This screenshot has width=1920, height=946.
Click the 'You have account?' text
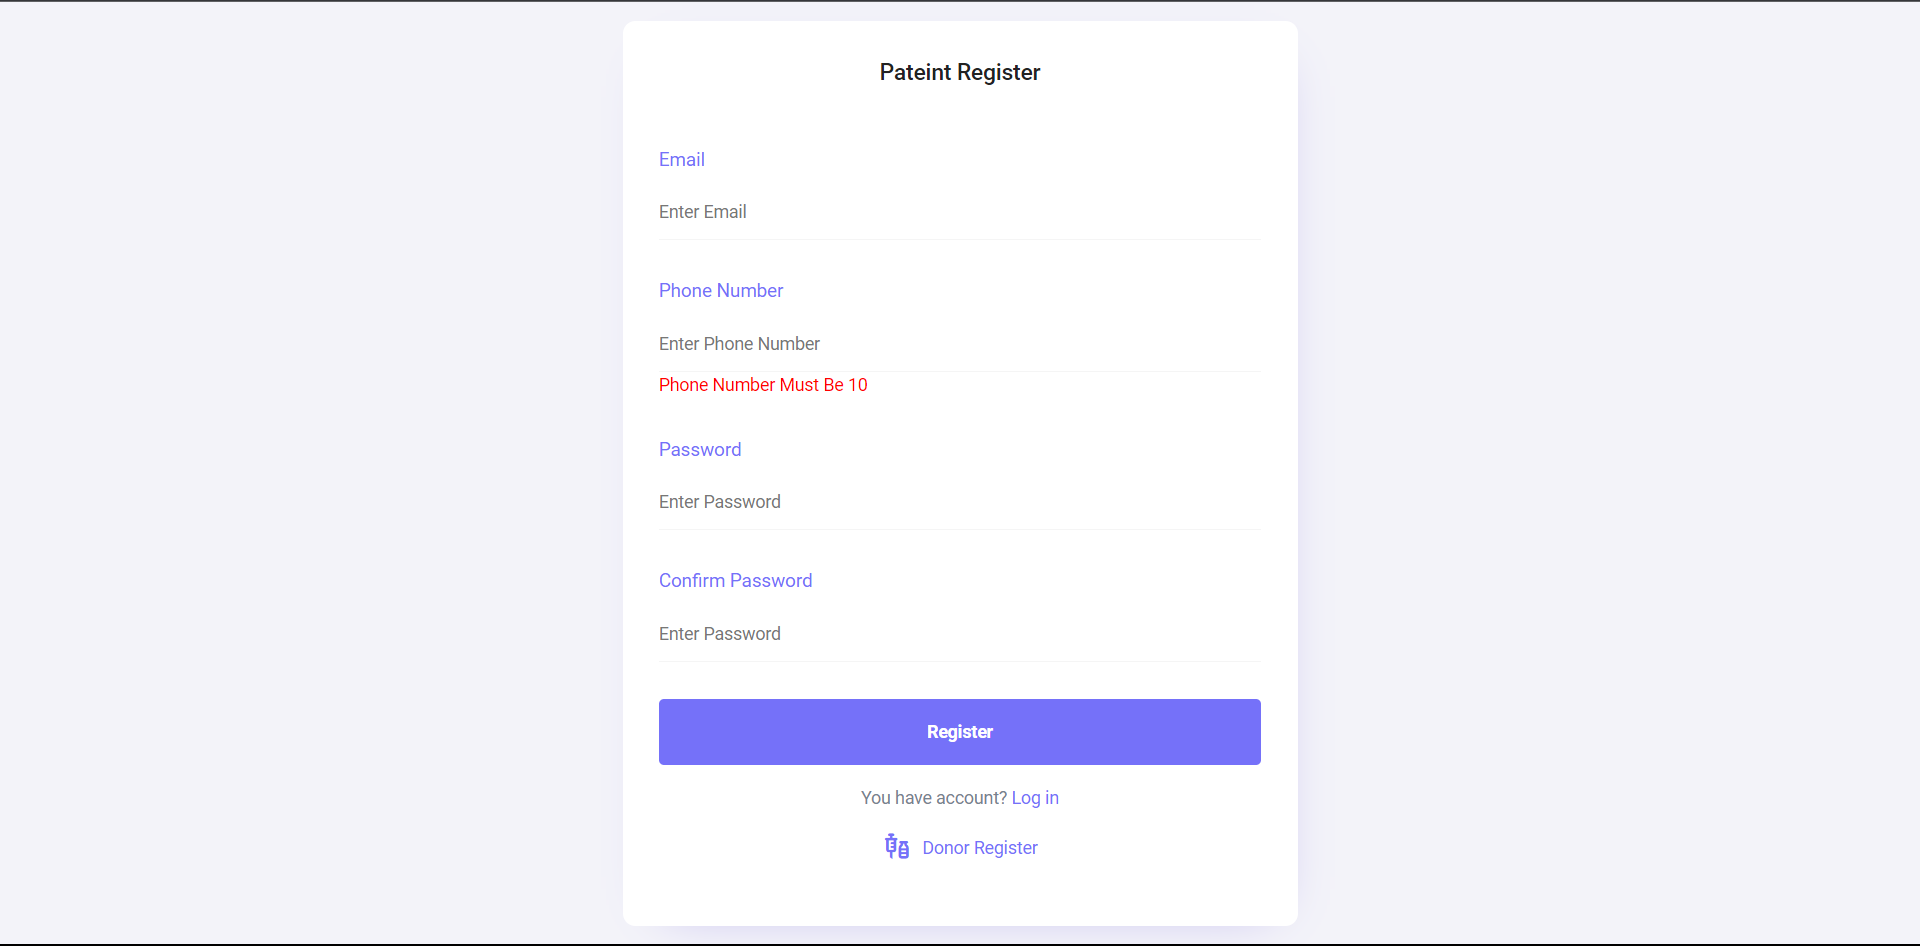tap(933, 798)
